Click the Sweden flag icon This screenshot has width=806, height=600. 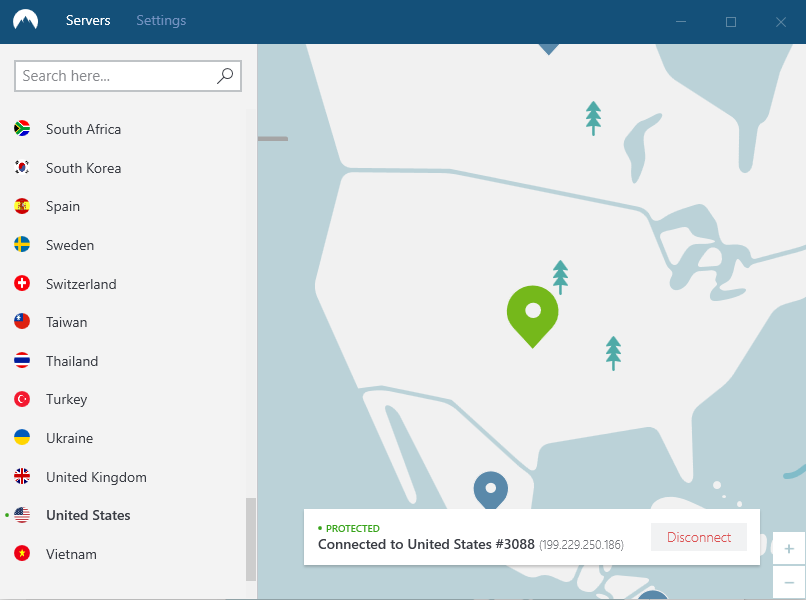click(x=22, y=245)
